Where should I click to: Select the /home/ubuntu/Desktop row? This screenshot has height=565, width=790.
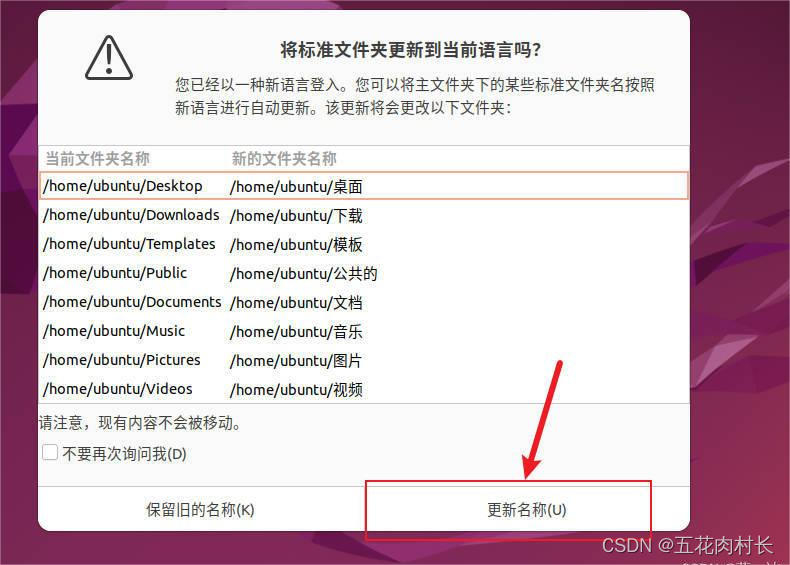(x=364, y=186)
